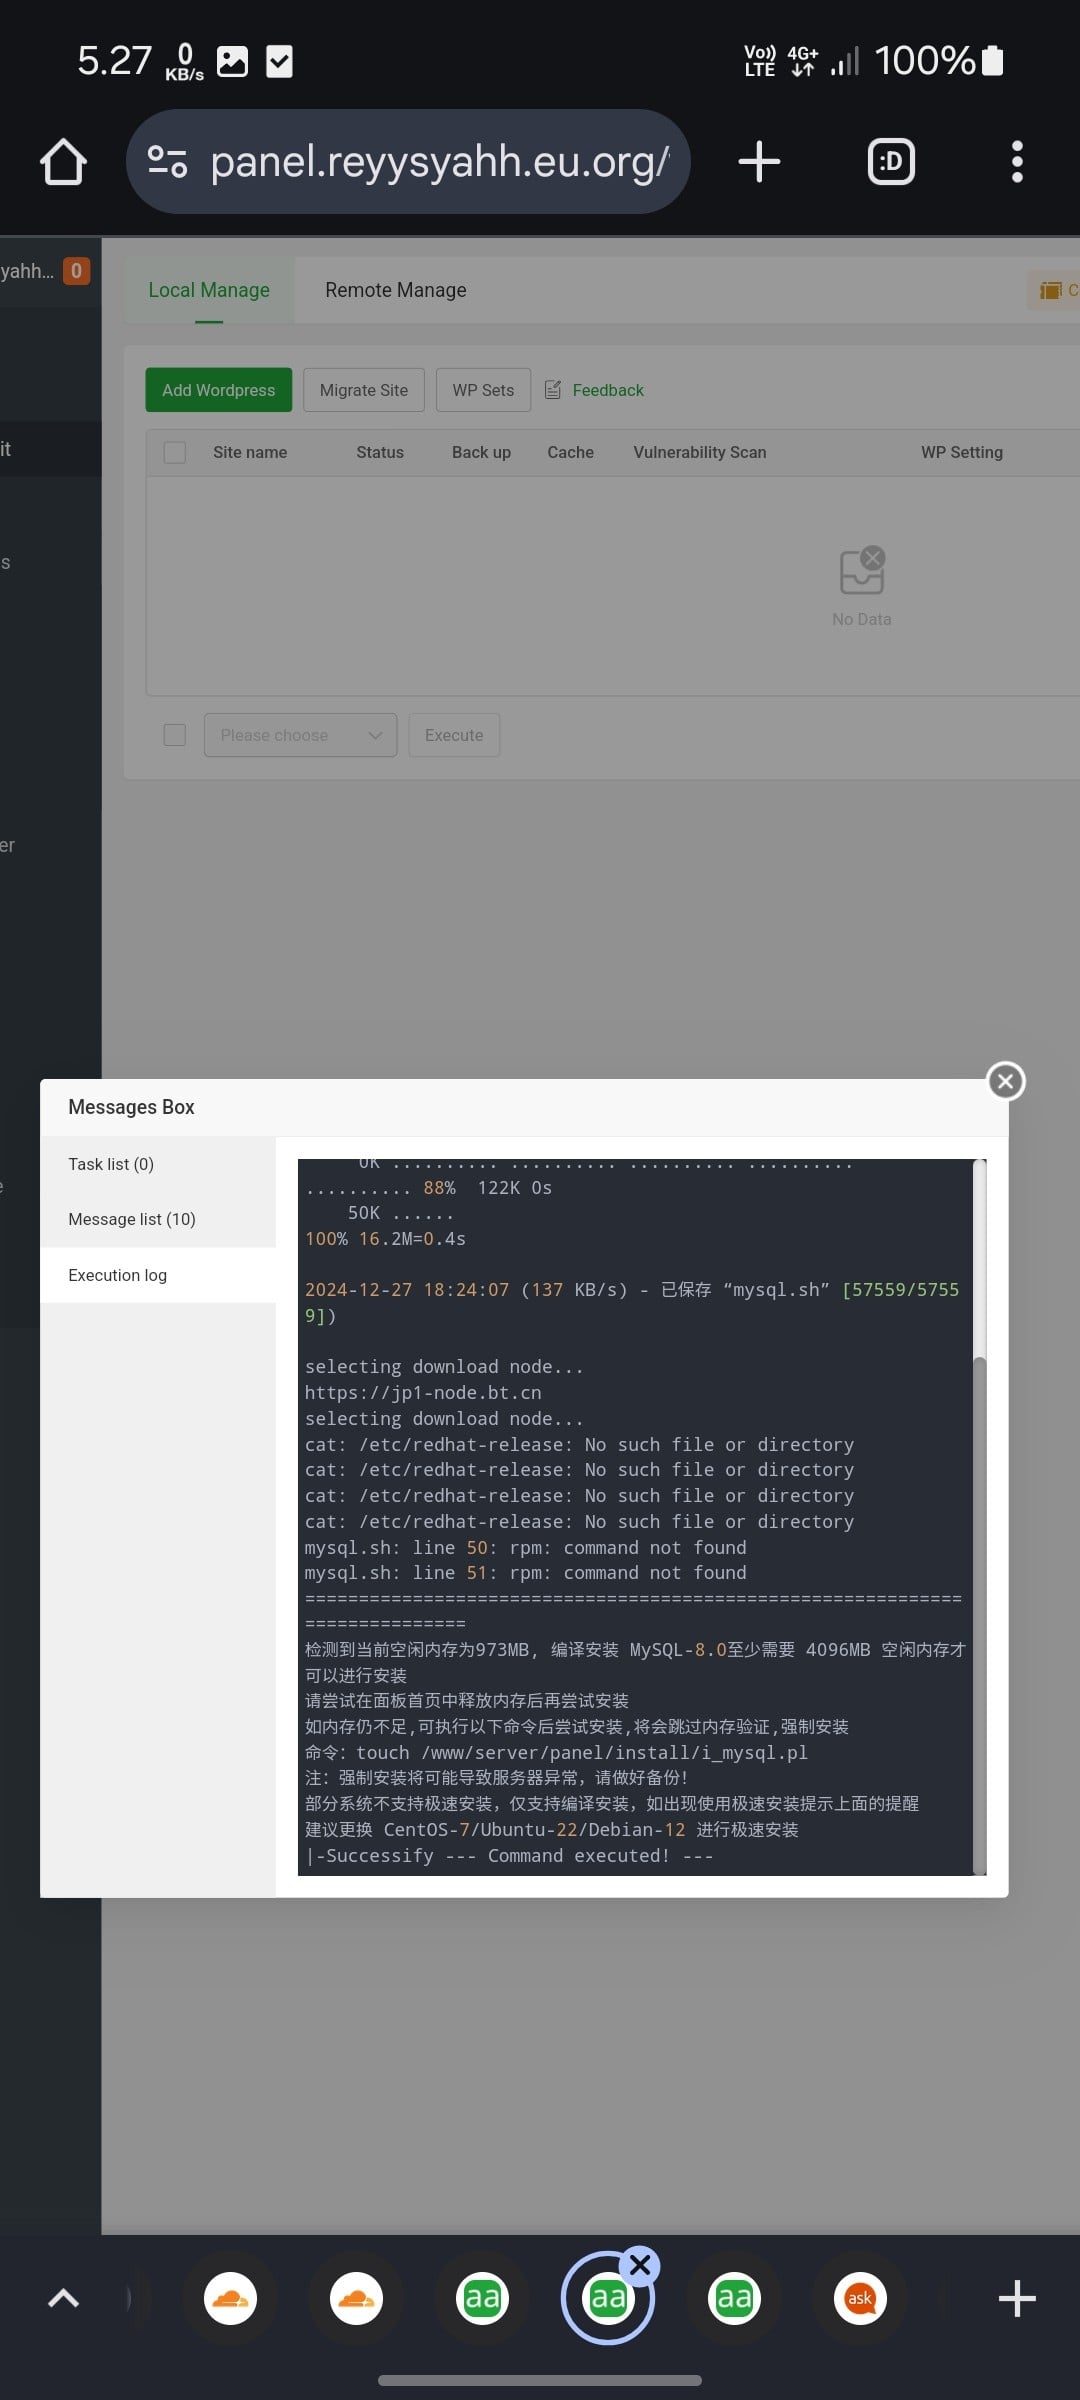Tap the browser home icon
This screenshot has width=1080, height=2400.
pos(63,162)
